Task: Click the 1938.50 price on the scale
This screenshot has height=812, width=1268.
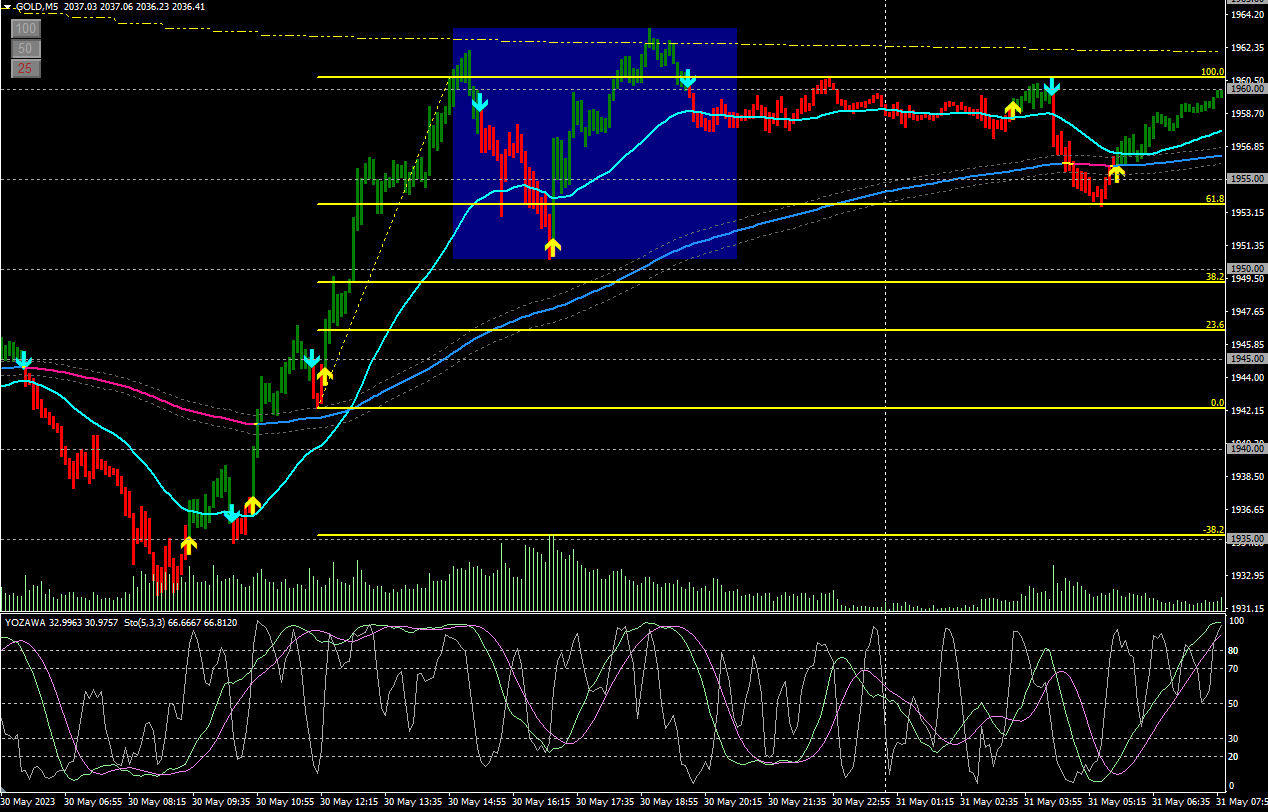Action: [1247, 477]
